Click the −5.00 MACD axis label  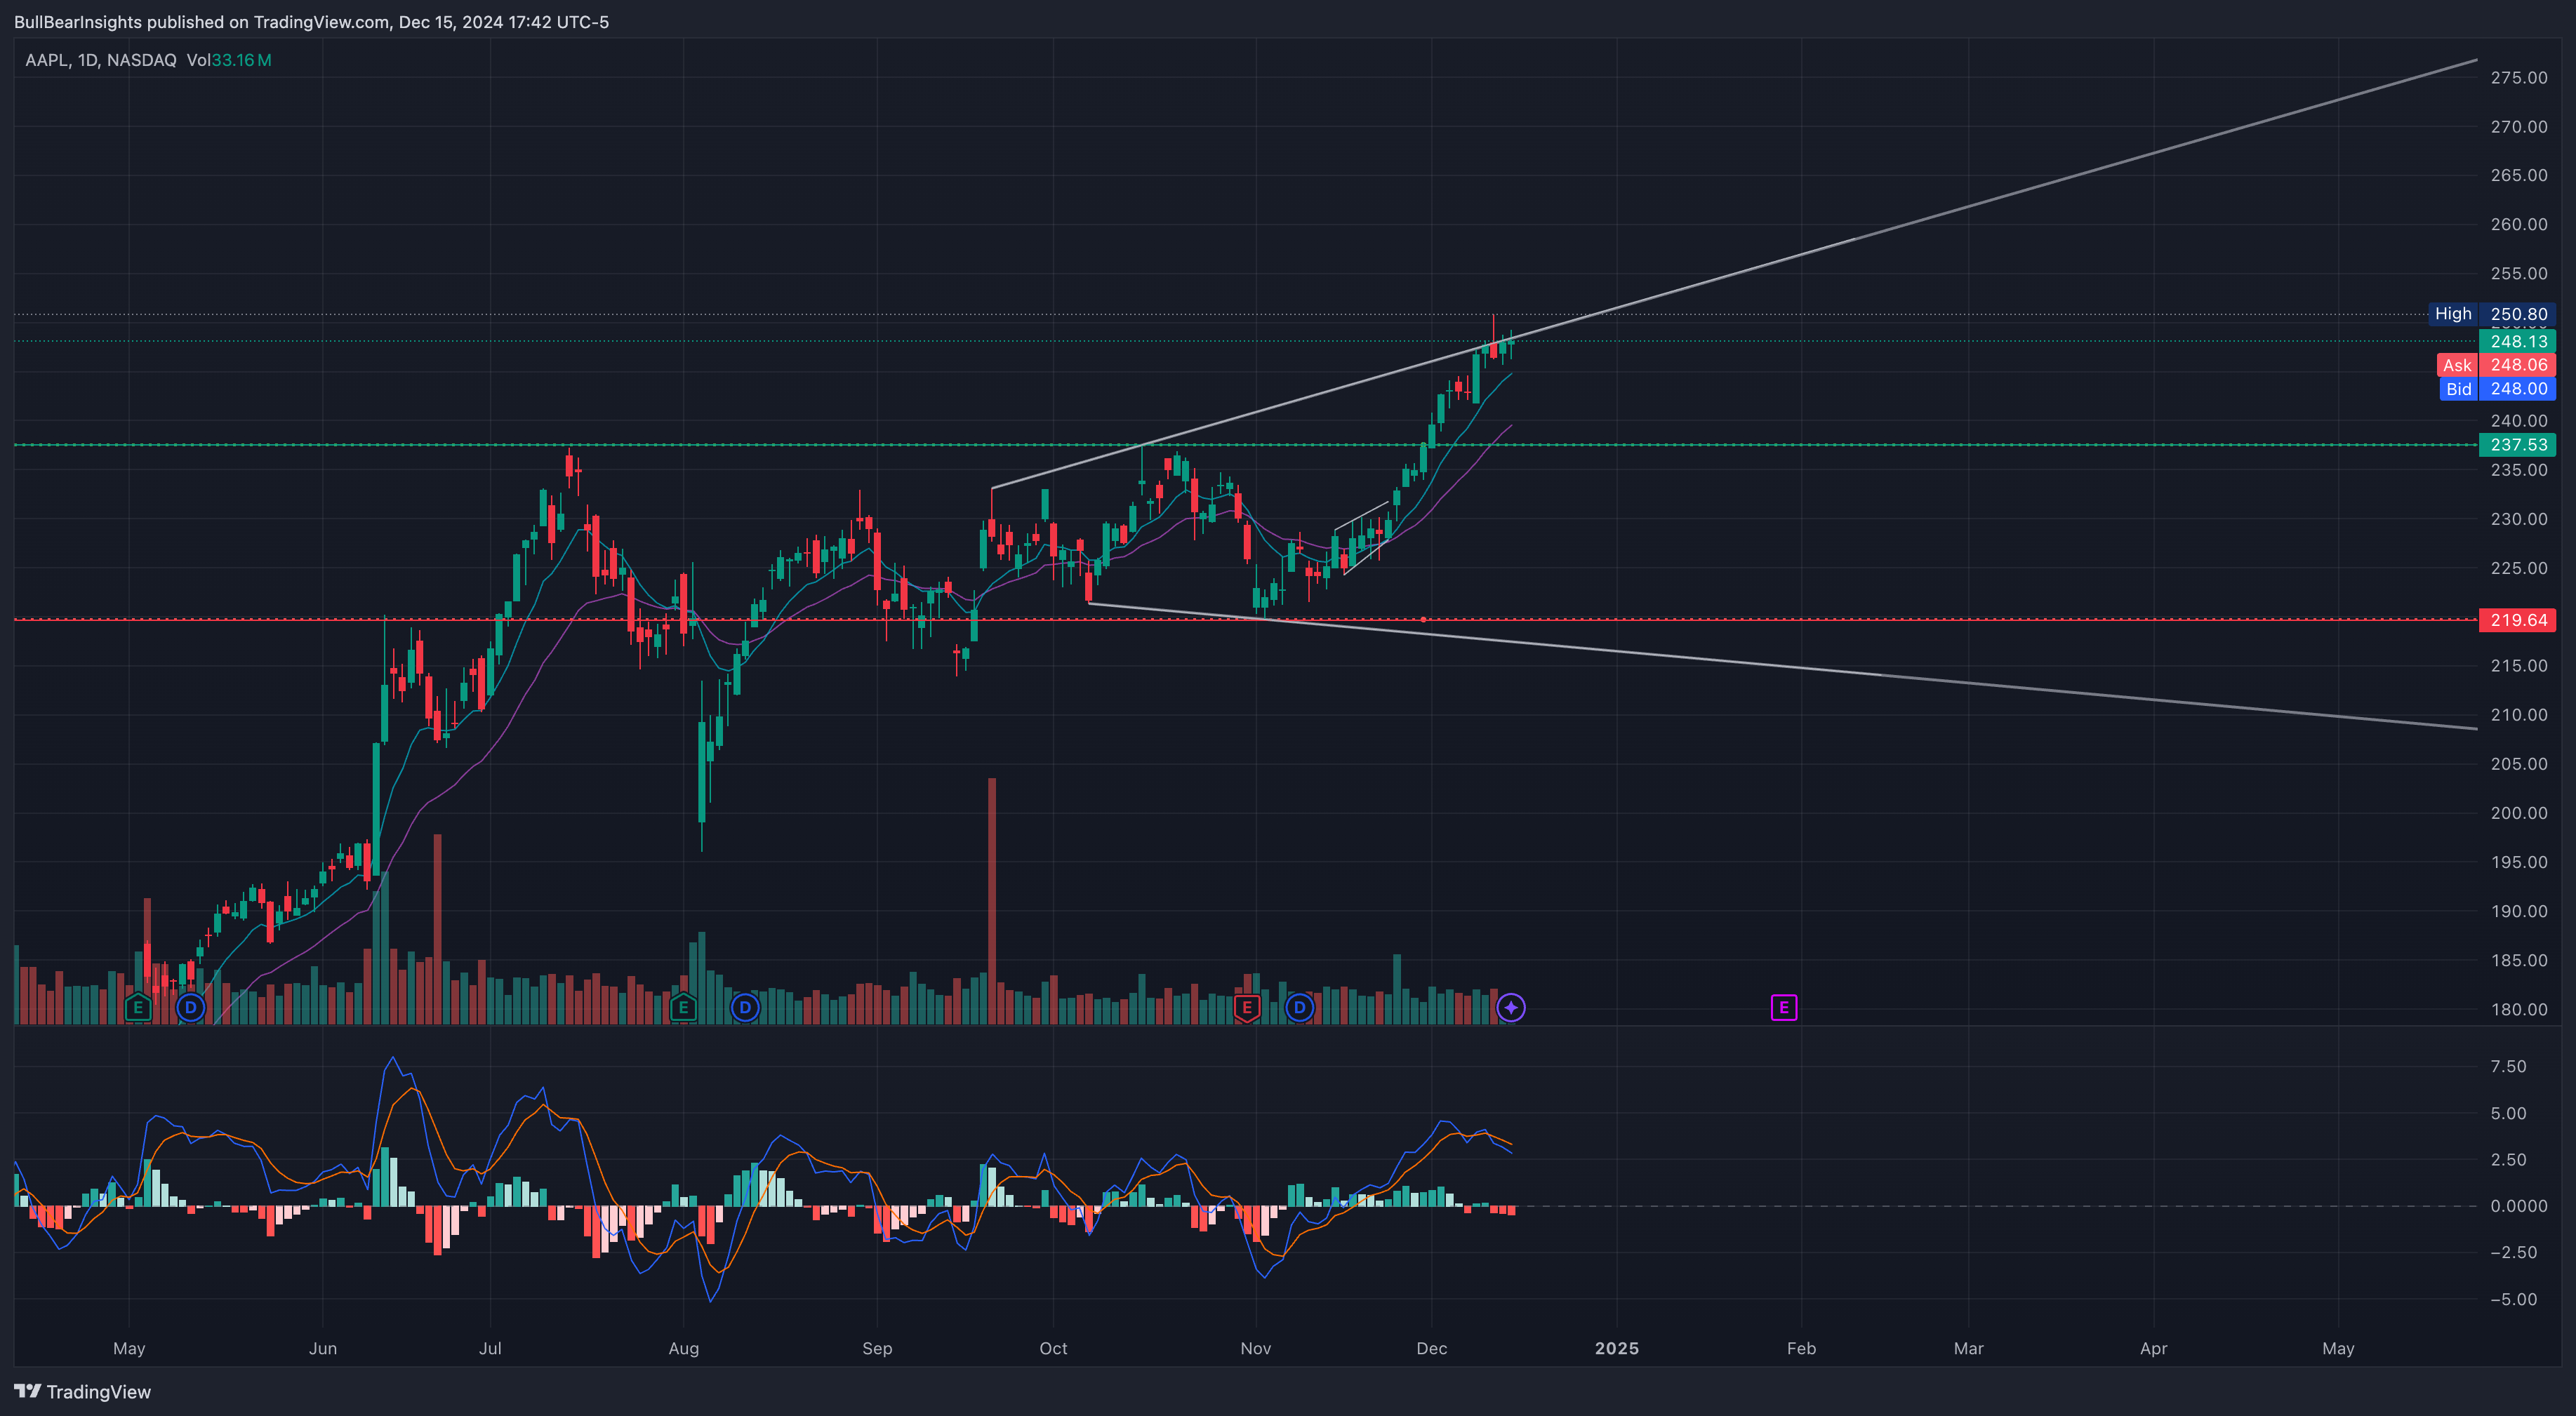[x=2513, y=1299]
